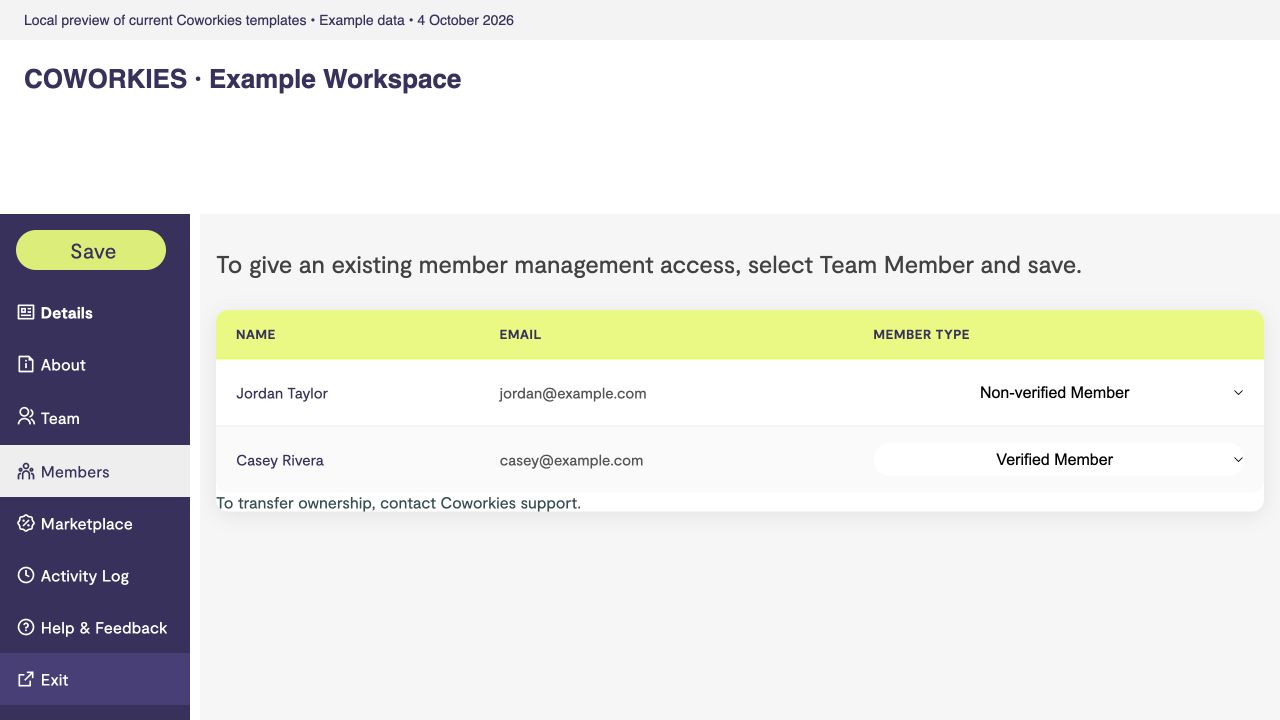The image size is (1280, 720).
Task: Select the Members menu label
Action: [75, 472]
